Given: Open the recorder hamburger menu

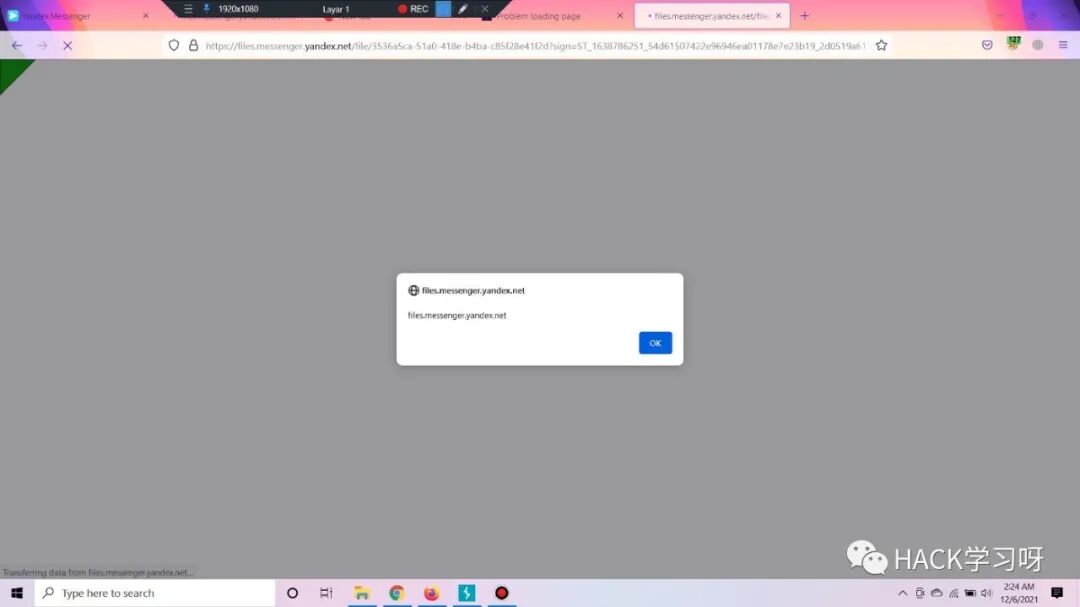Looking at the screenshot, I should [x=188, y=9].
